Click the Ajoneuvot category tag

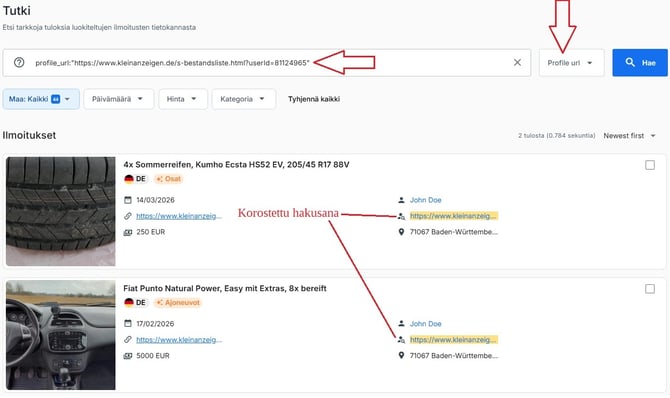(178, 303)
